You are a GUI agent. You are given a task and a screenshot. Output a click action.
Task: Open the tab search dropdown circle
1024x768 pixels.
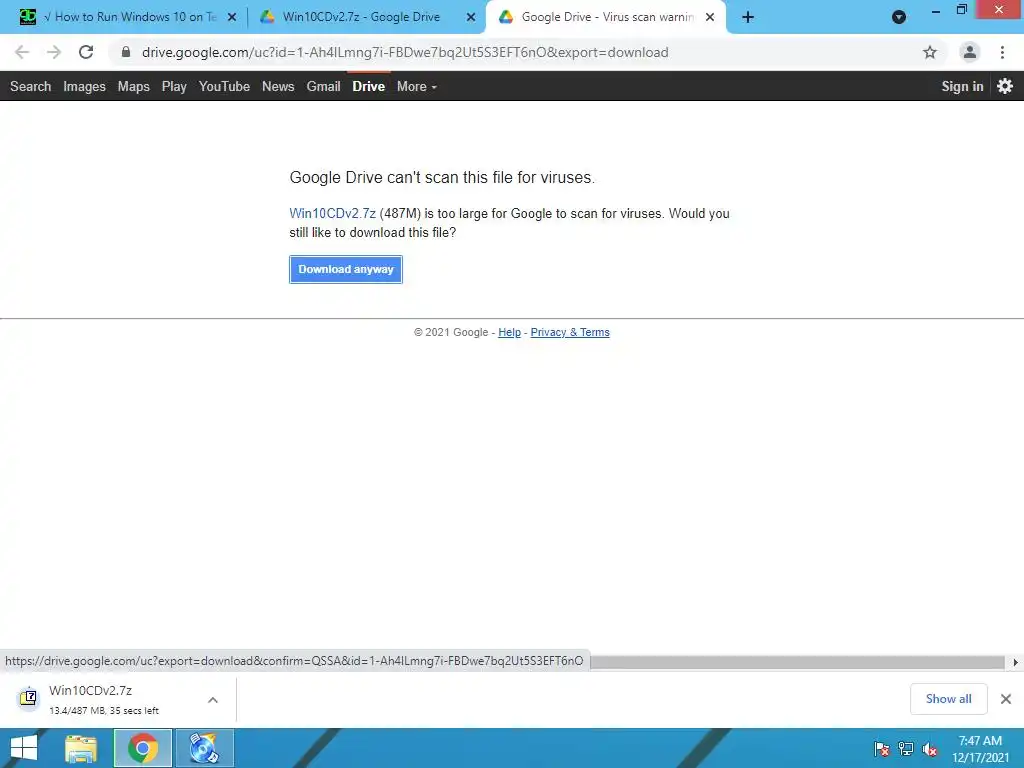899,18
